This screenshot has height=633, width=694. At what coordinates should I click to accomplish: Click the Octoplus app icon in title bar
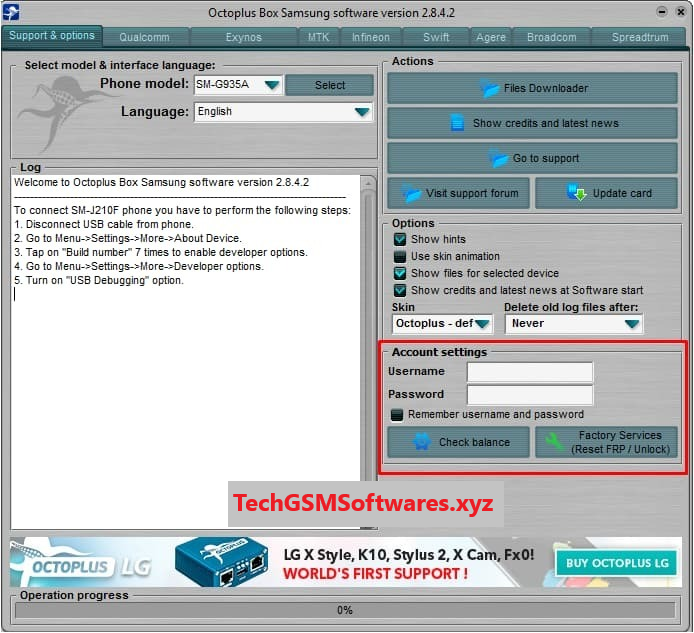(x=13, y=13)
